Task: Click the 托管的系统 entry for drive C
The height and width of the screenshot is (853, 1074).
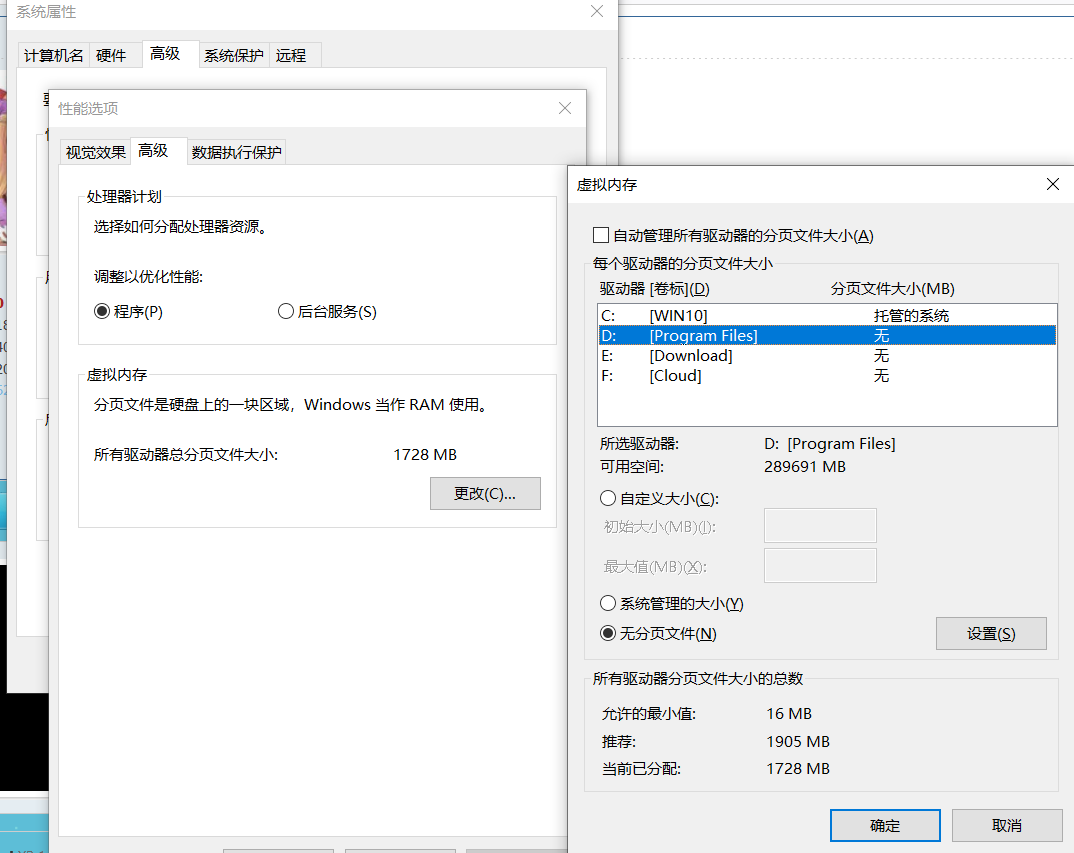Action: tap(911, 316)
